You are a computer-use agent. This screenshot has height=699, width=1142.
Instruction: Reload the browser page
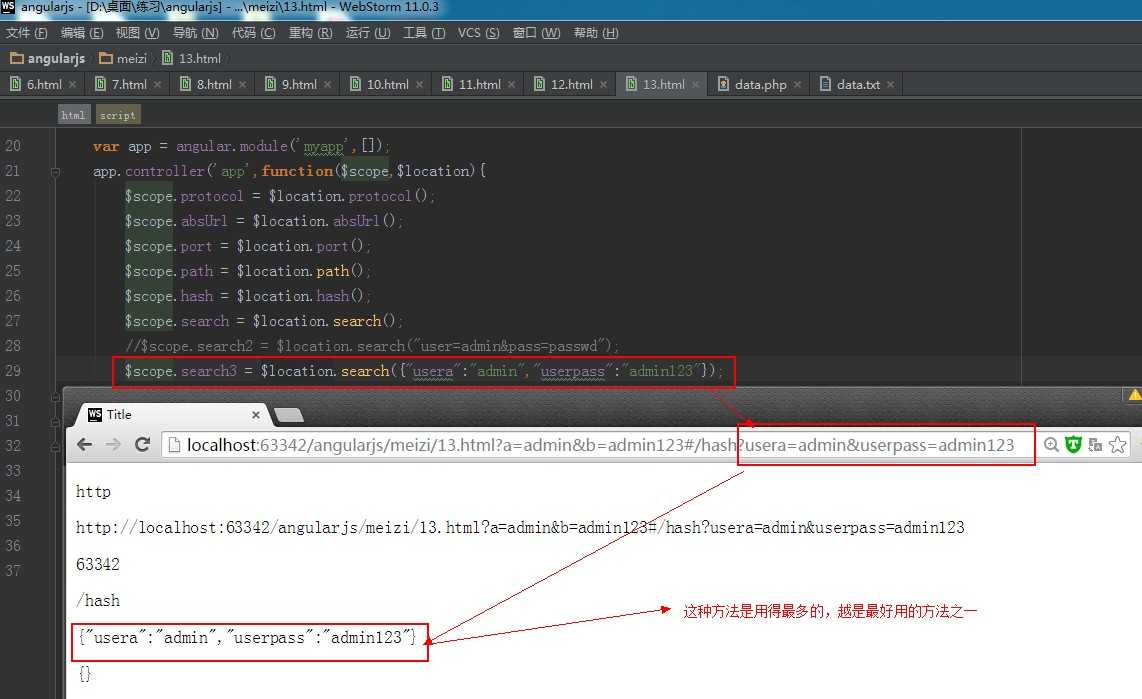[x=143, y=445]
